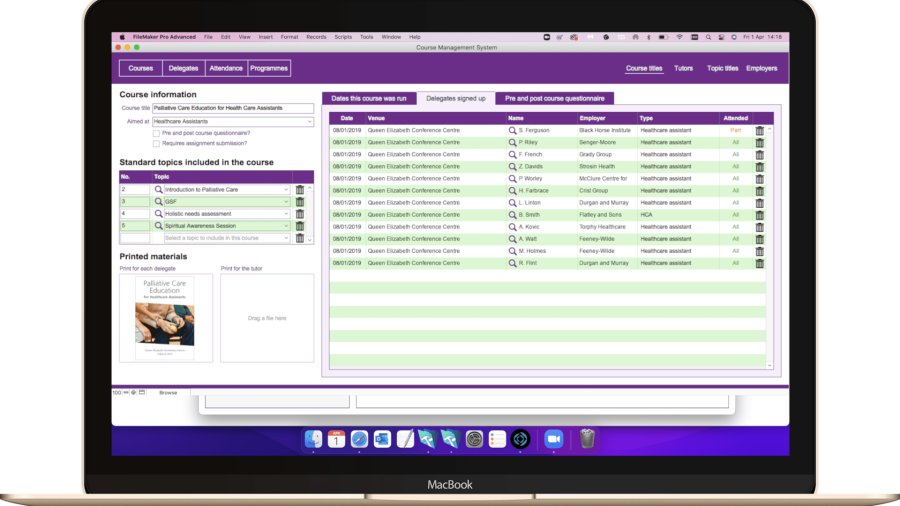Click the printed materials delegate thumbnail
This screenshot has width=900, height=506.
[165, 317]
